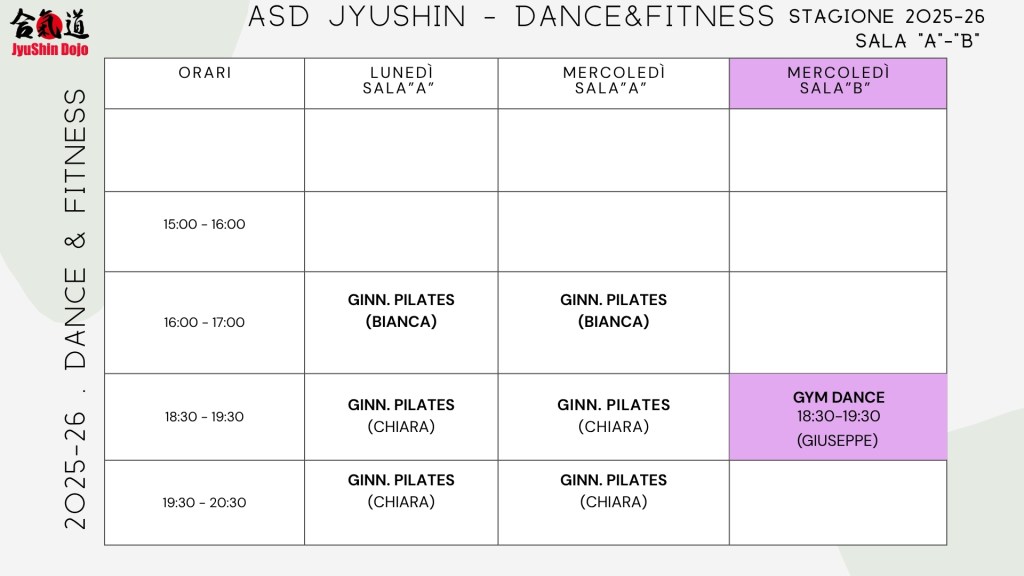Select the 15:00 - 16:00 time slot
Viewport: 1024px width, 576px height.
204,224
